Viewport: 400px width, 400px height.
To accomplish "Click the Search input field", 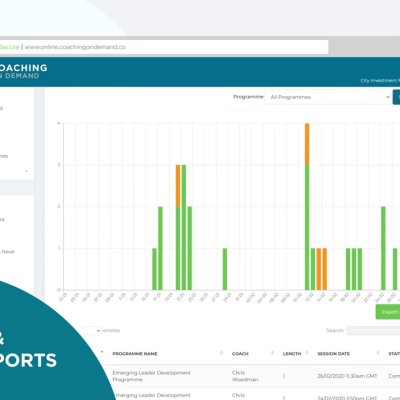I will pos(373,330).
